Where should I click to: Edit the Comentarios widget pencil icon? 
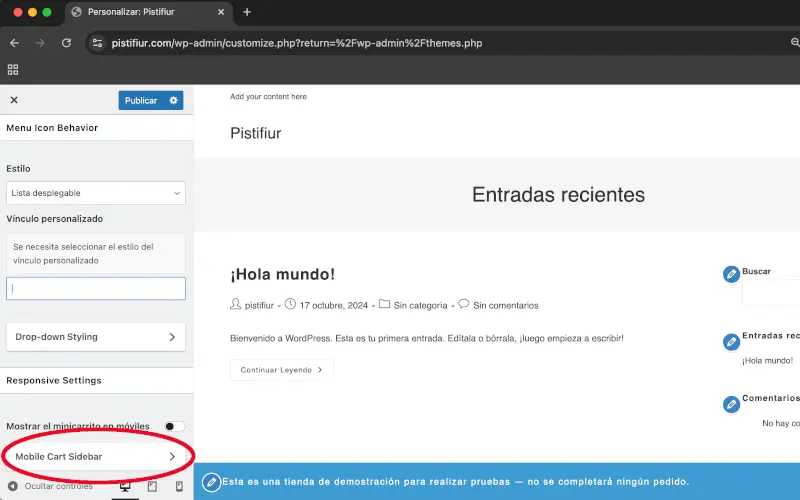[x=731, y=404]
